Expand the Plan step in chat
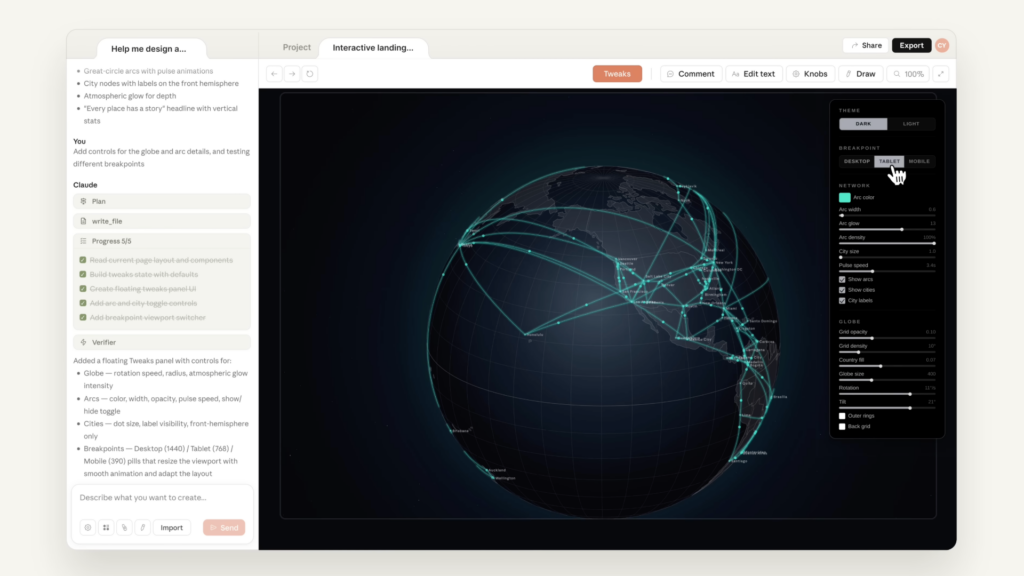Viewport: 1024px width, 576px height. coord(162,201)
